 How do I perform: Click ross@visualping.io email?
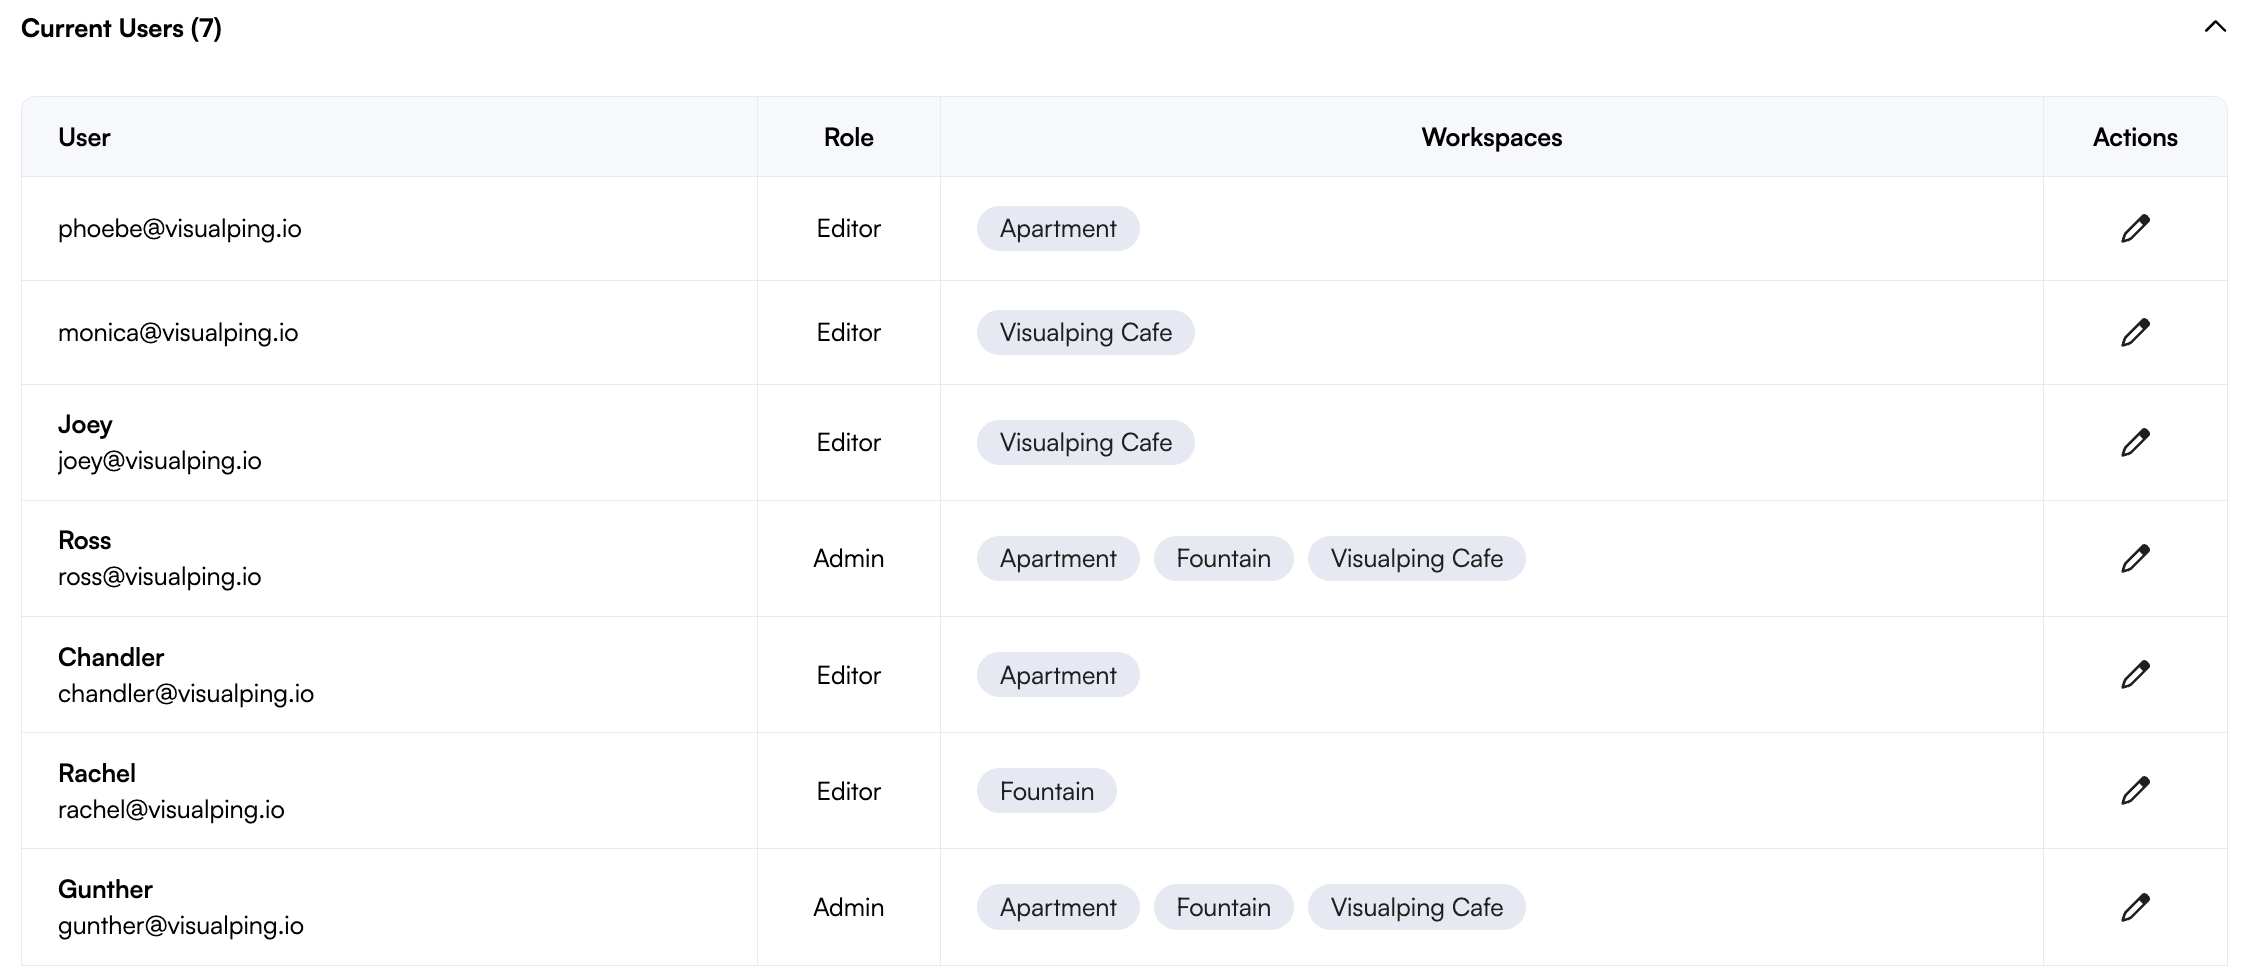pos(160,576)
